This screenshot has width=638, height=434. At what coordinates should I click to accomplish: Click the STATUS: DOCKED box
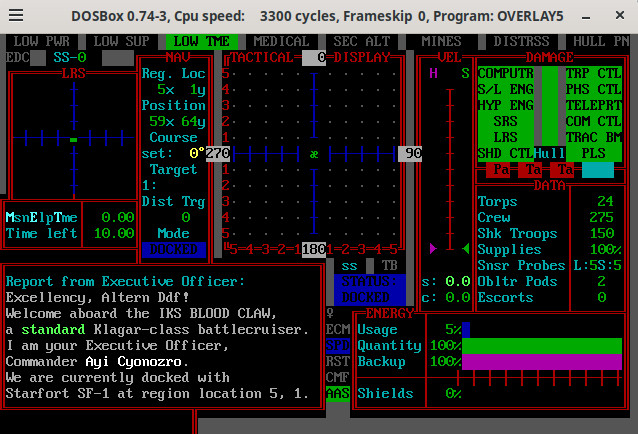click(365, 290)
